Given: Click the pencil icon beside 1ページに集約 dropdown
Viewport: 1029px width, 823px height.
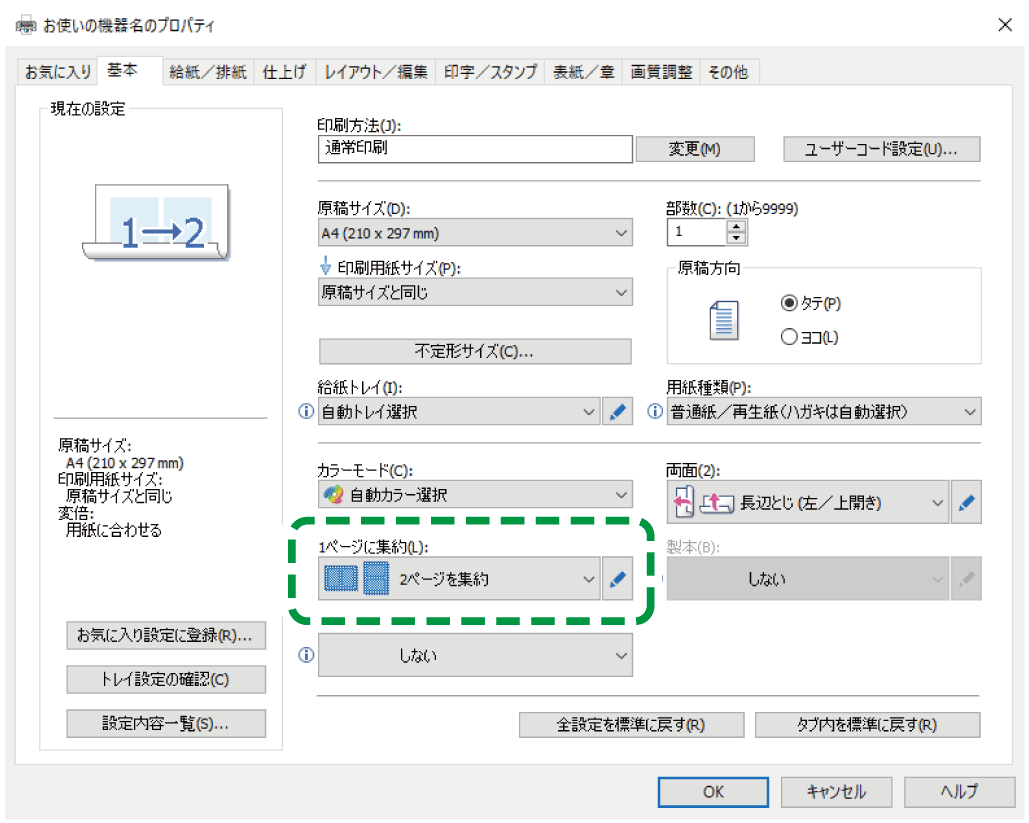Looking at the screenshot, I should pyautogui.click(x=618, y=579).
